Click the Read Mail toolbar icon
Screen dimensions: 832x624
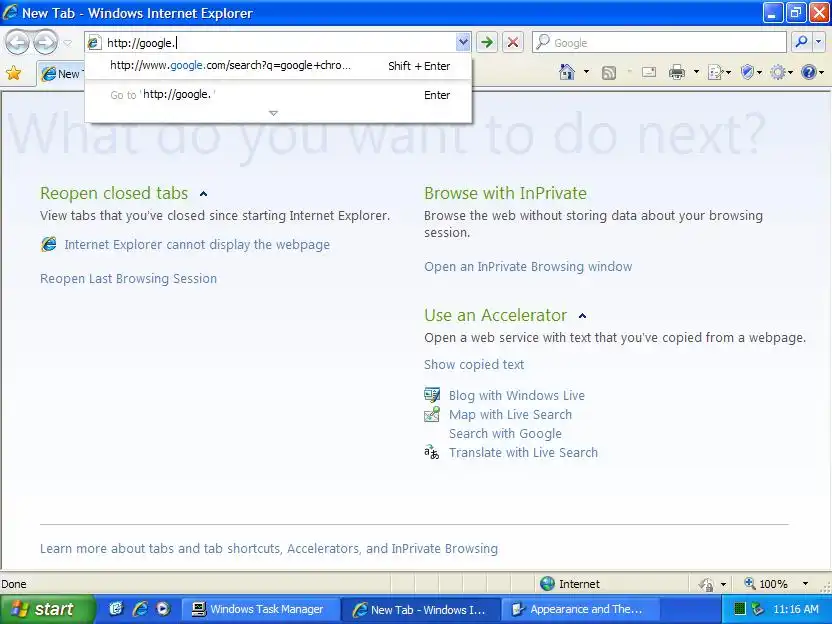tap(648, 72)
